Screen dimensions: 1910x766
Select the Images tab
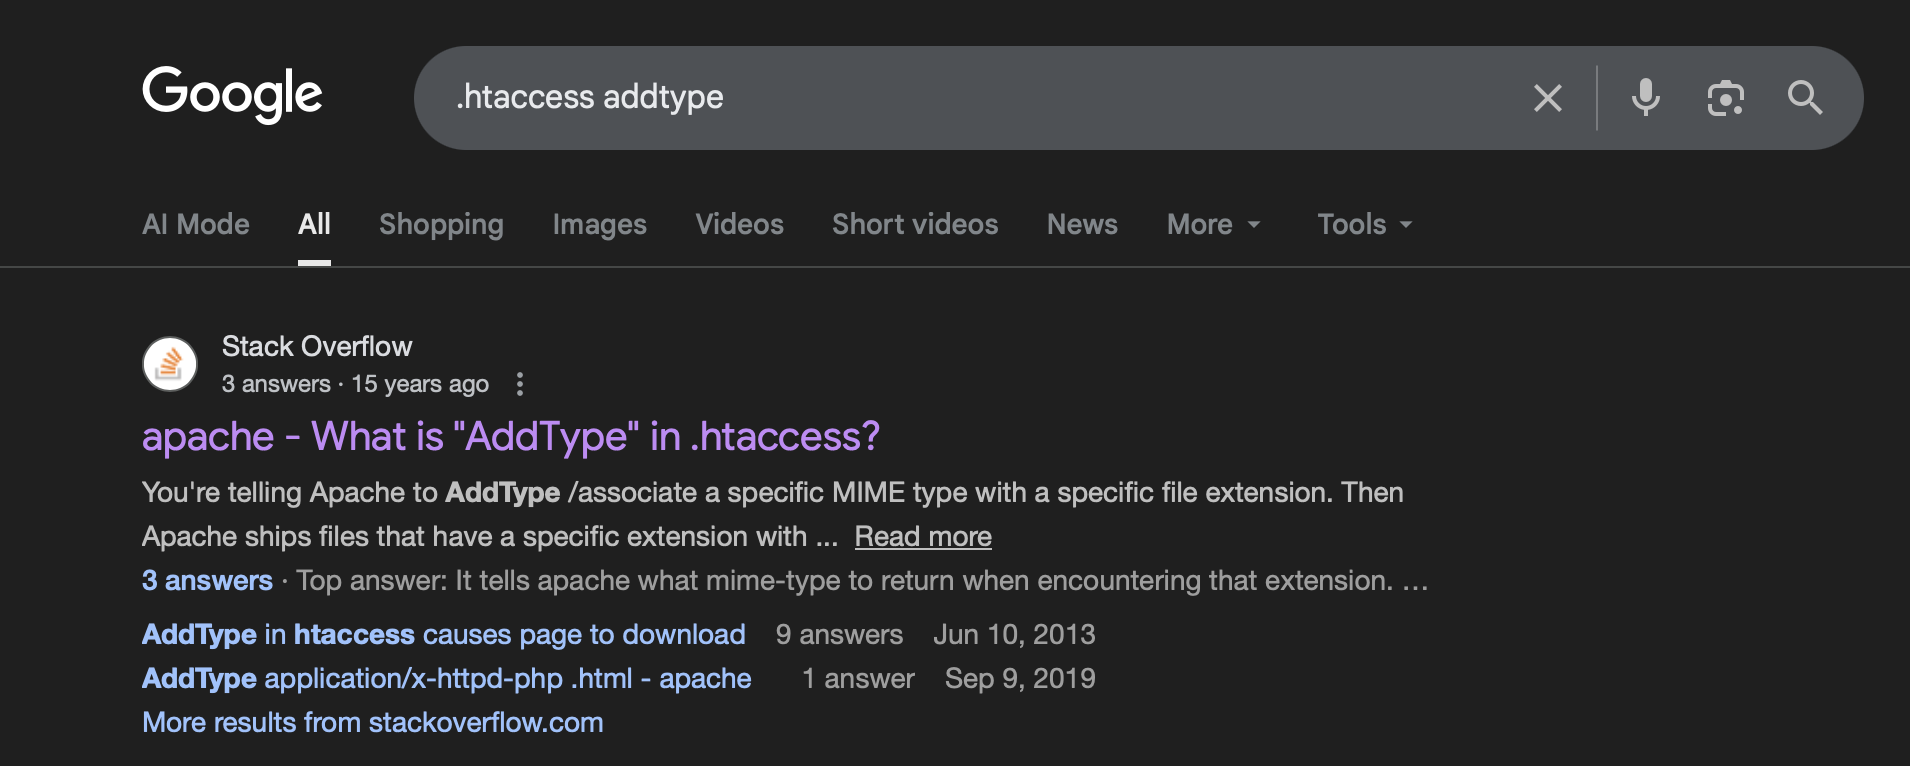point(599,224)
